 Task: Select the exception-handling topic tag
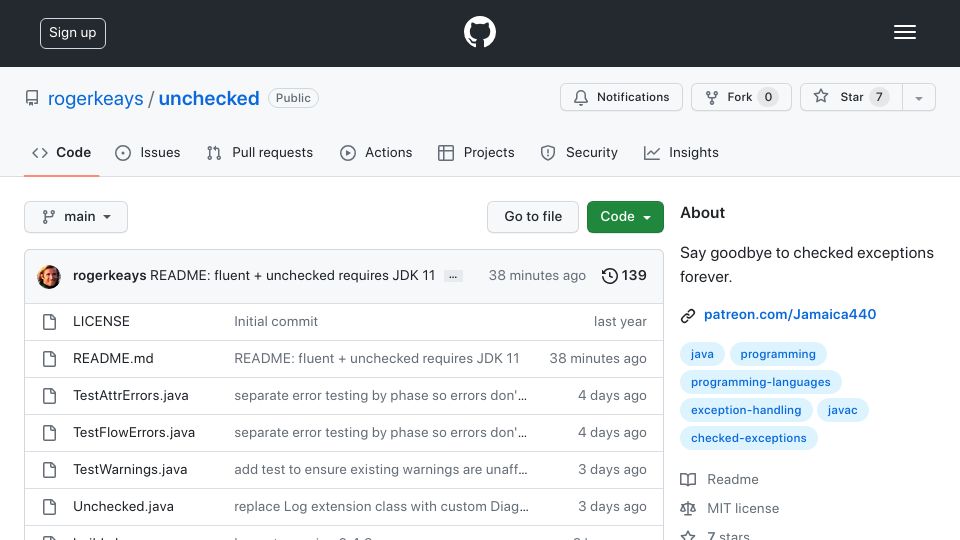point(746,410)
